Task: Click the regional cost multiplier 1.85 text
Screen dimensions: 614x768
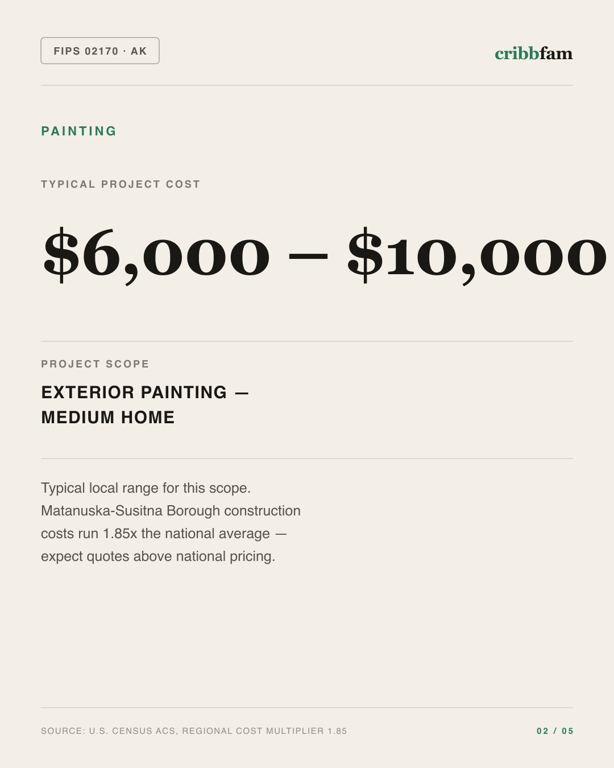Action: coord(265,731)
